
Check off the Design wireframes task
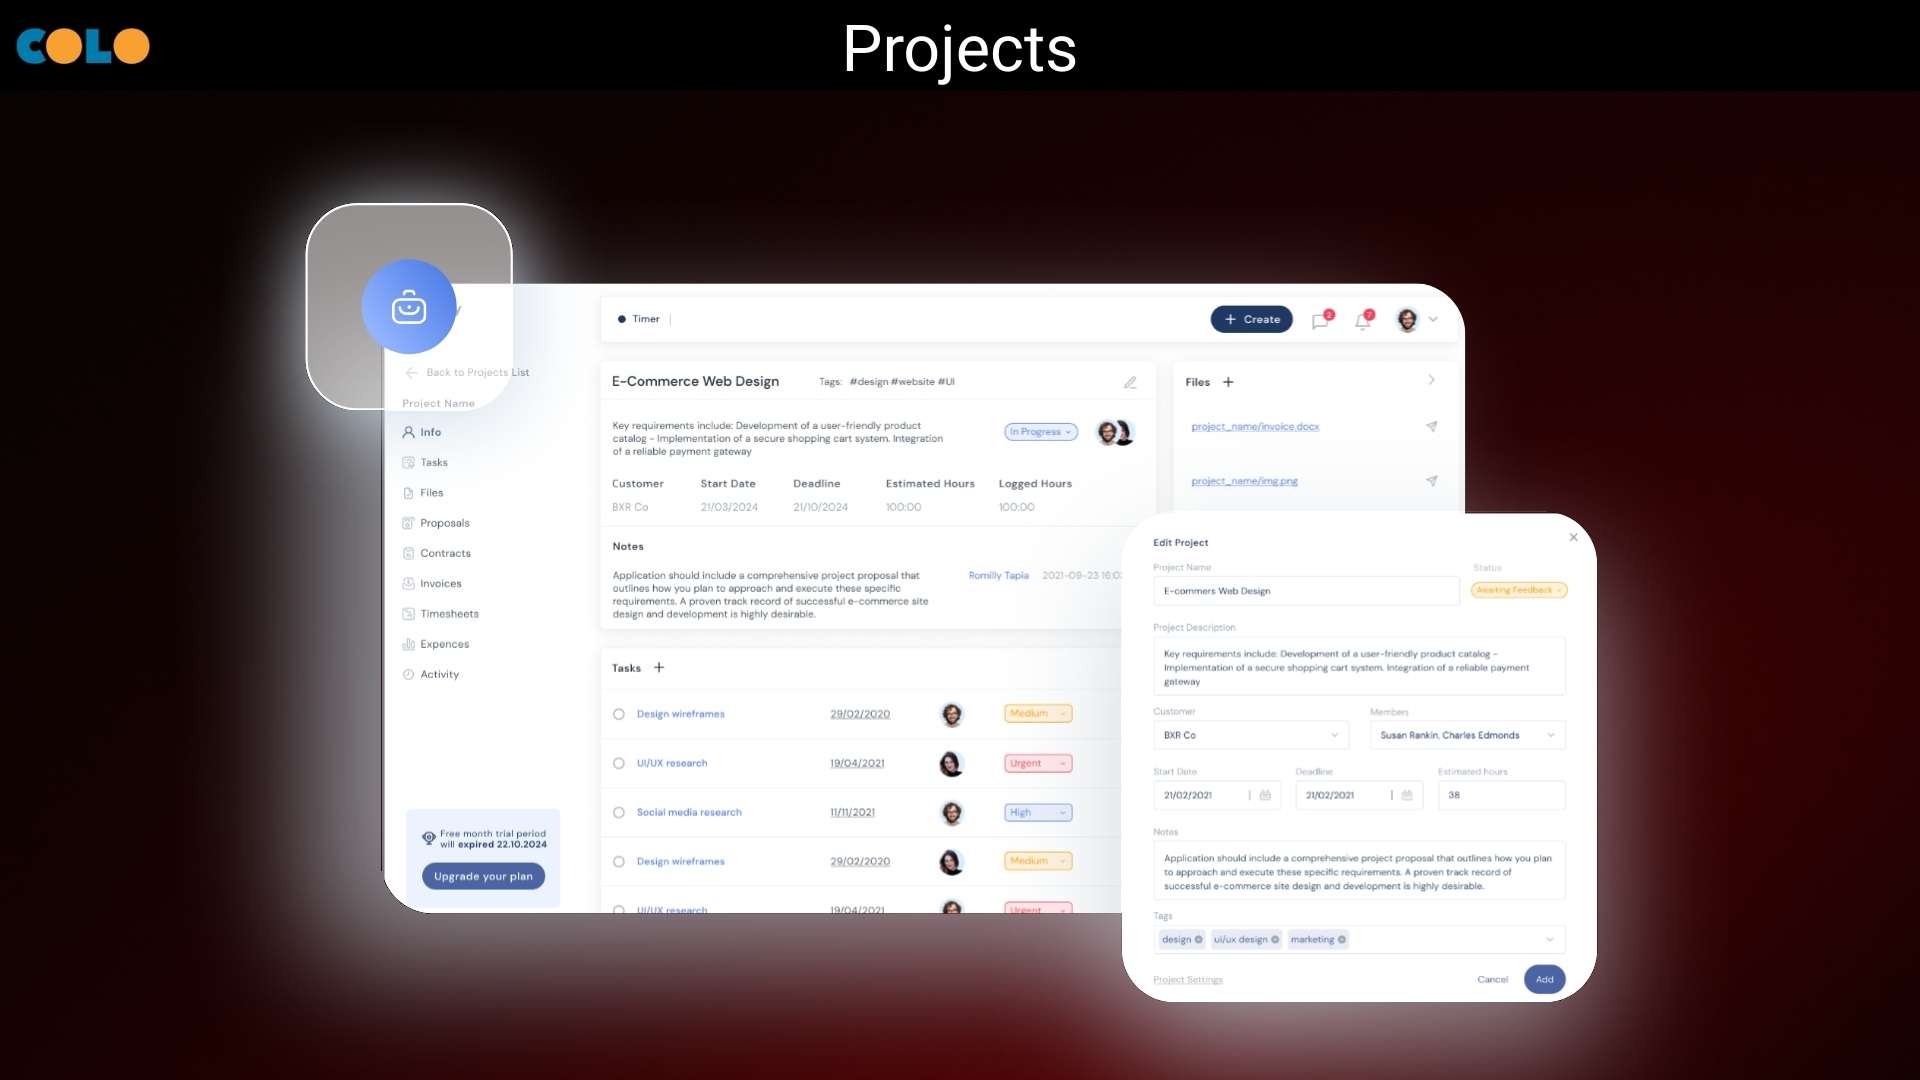pyautogui.click(x=619, y=713)
